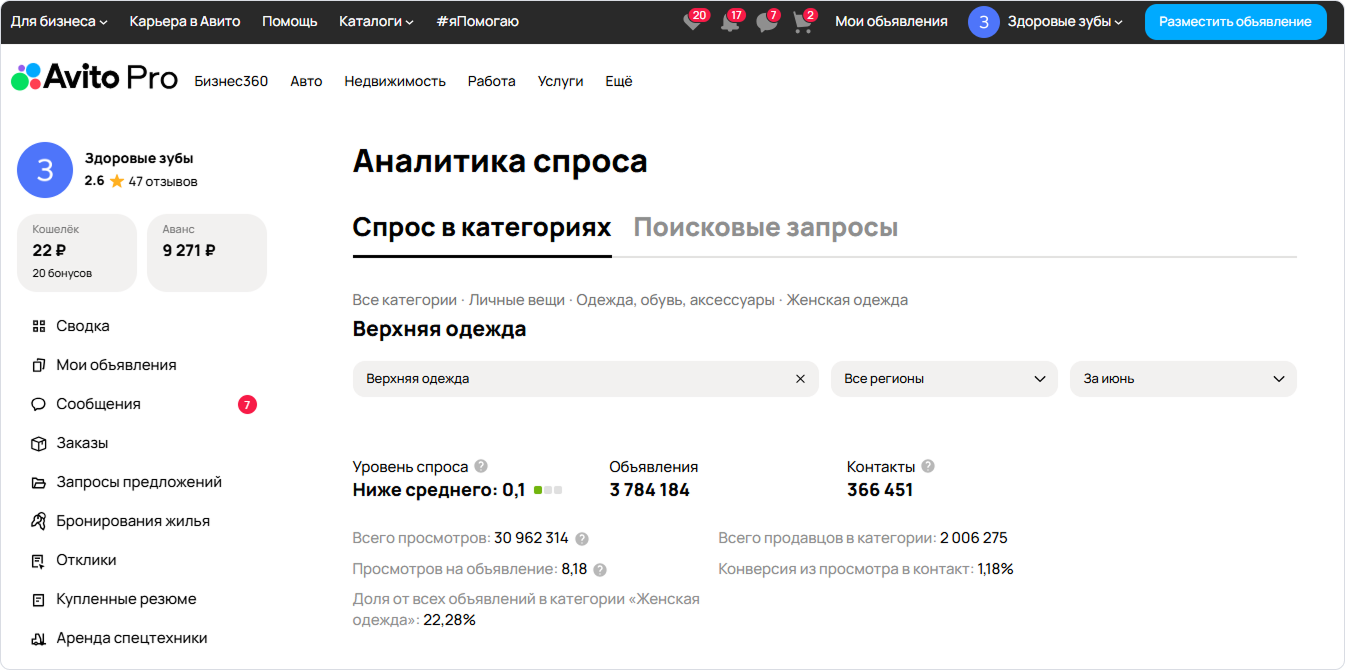1345x670 pixels.
Task: Open the За июнь period dropdown
Action: [x=1182, y=379]
